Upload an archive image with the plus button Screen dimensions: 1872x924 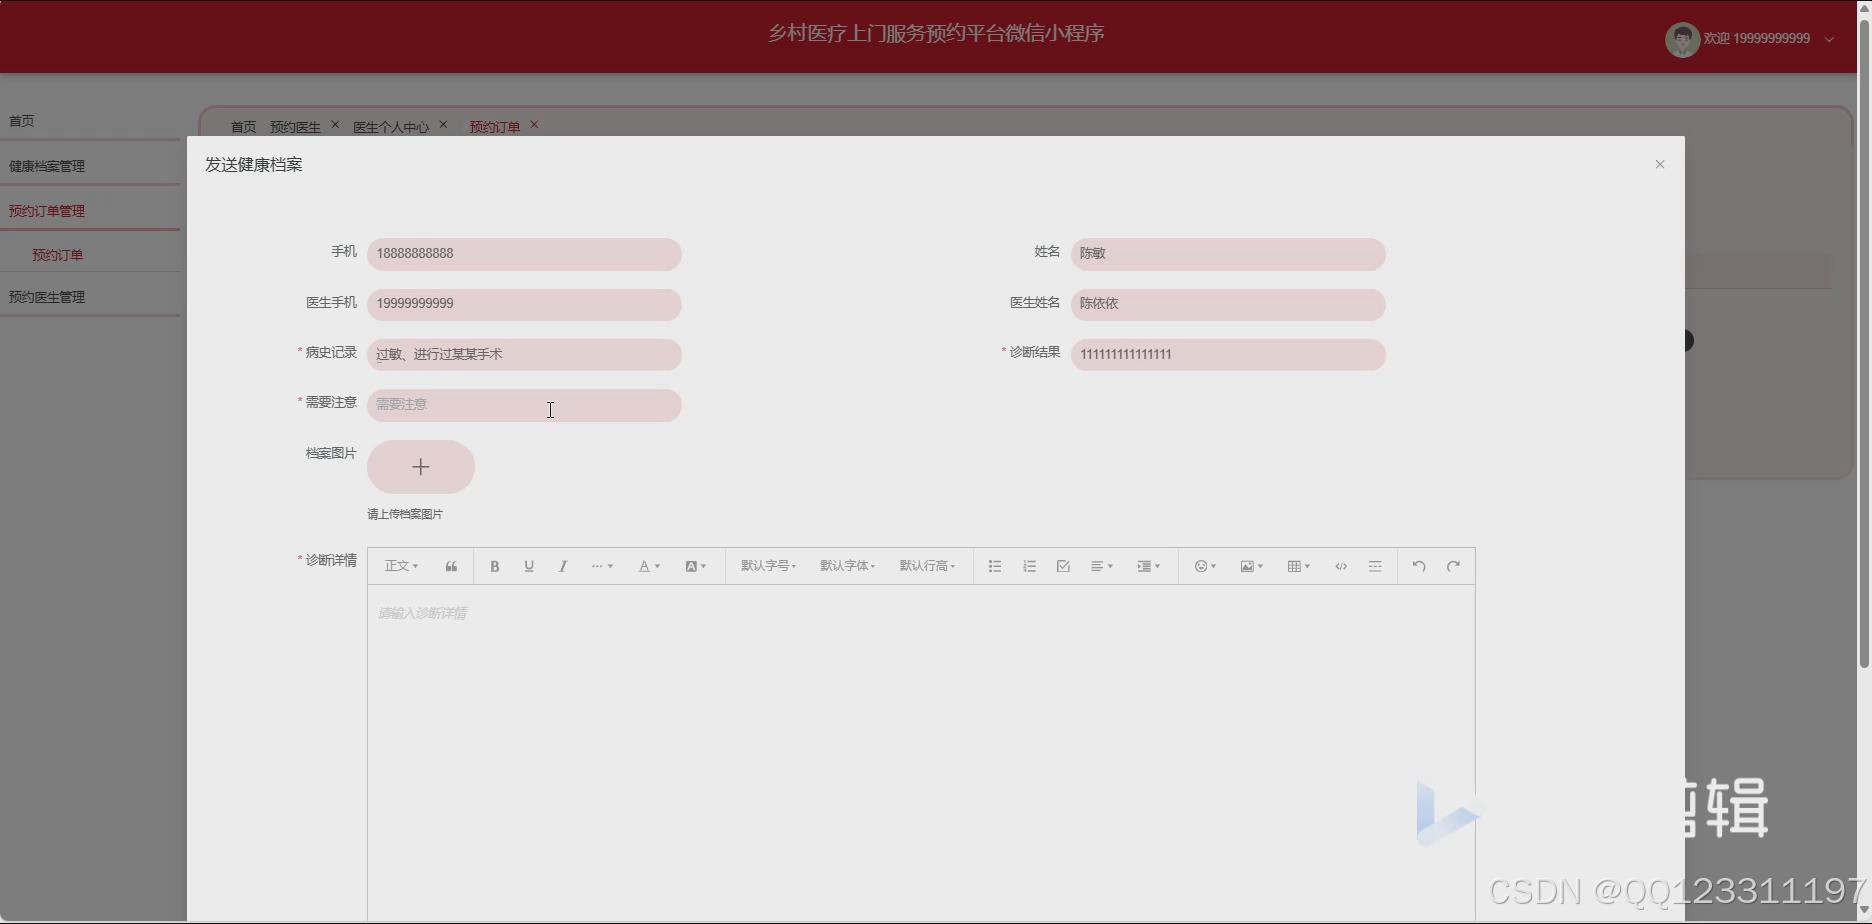pyautogui.click(x=421, y=467)
